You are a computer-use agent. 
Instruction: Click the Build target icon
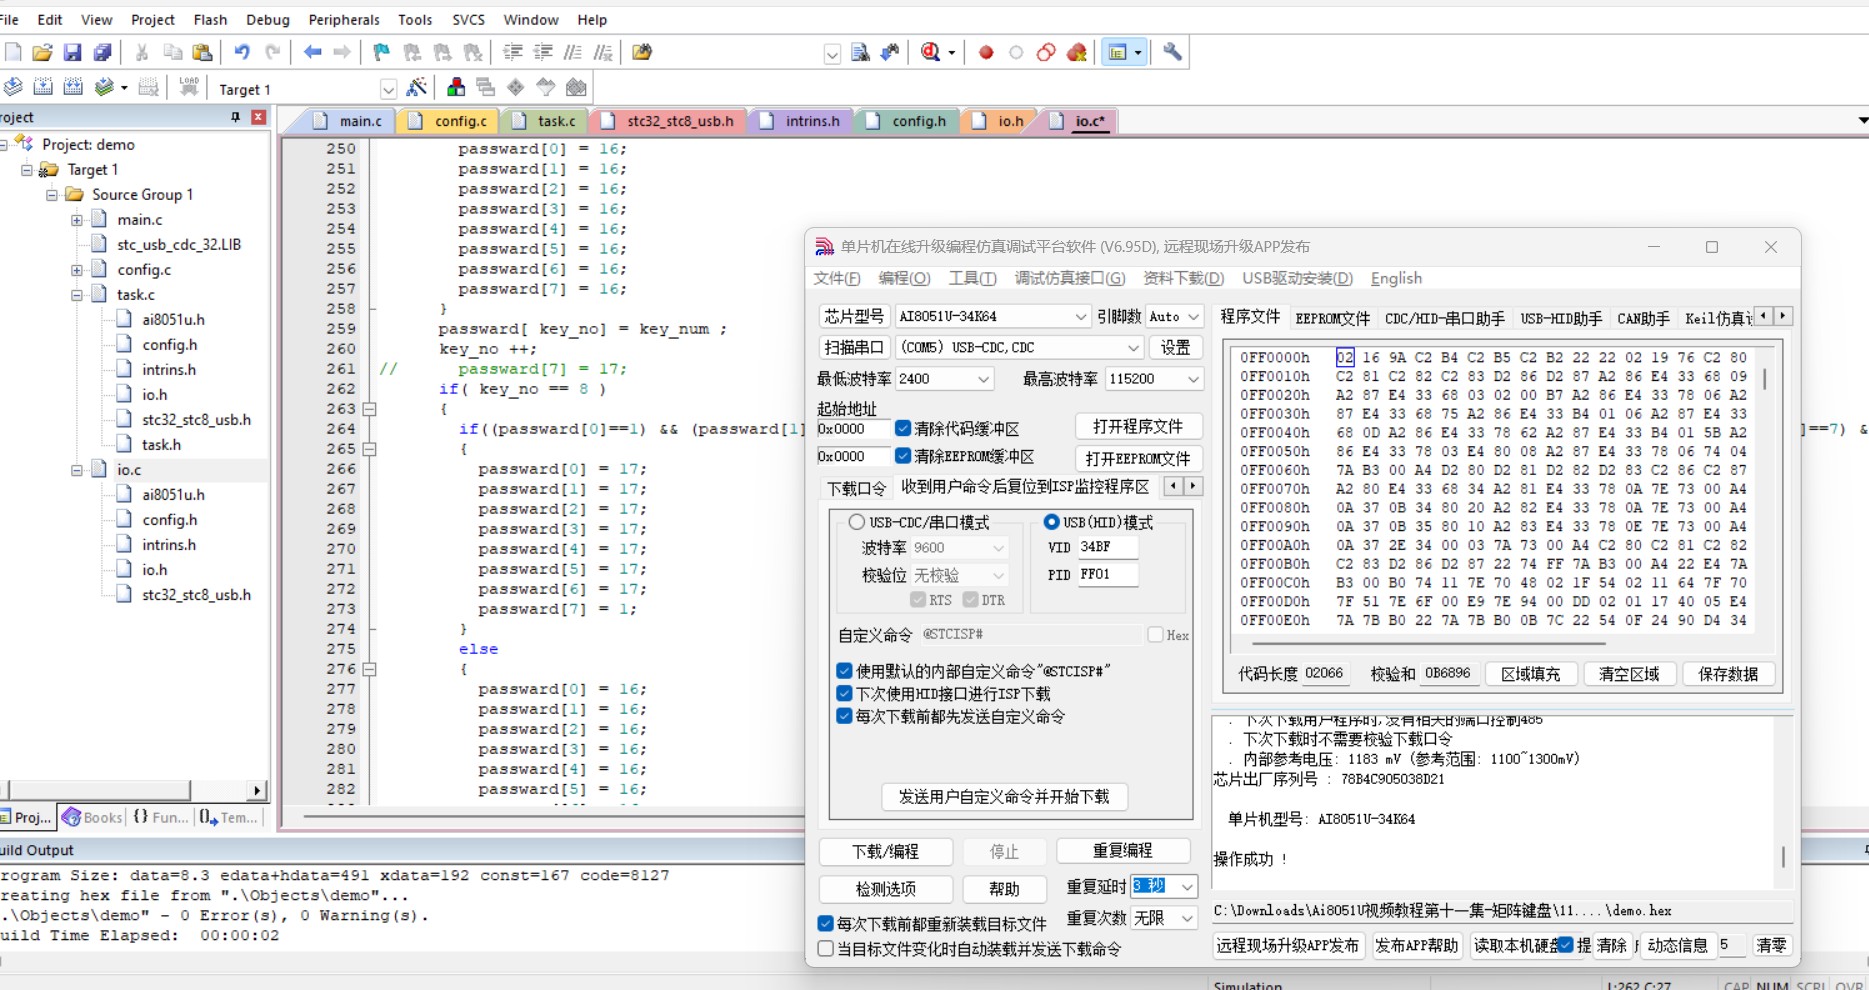(43, 87)
